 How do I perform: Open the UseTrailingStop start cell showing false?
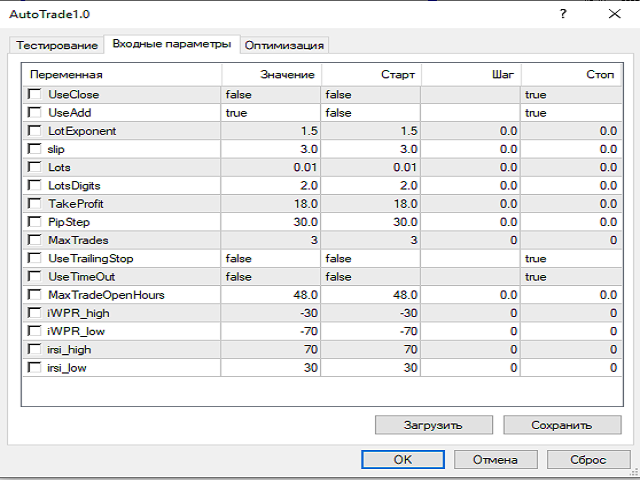coord(371,258)
